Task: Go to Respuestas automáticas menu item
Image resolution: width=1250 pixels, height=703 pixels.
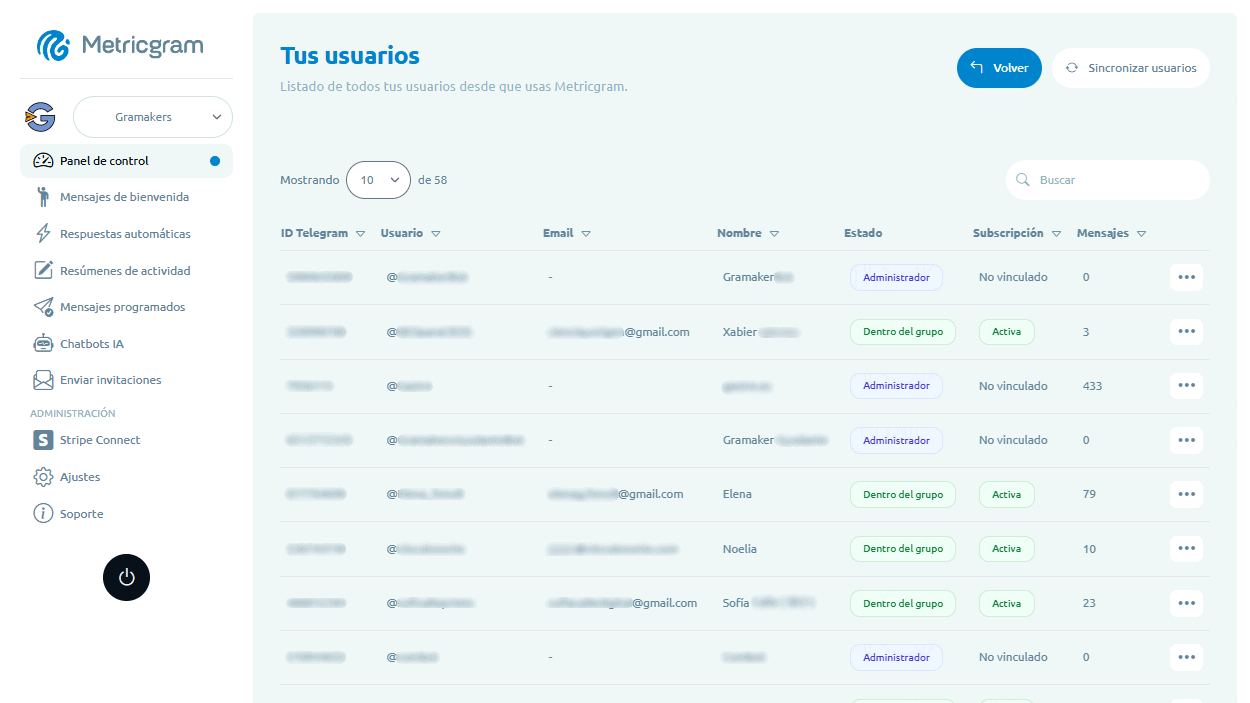Action: (125, 234)
